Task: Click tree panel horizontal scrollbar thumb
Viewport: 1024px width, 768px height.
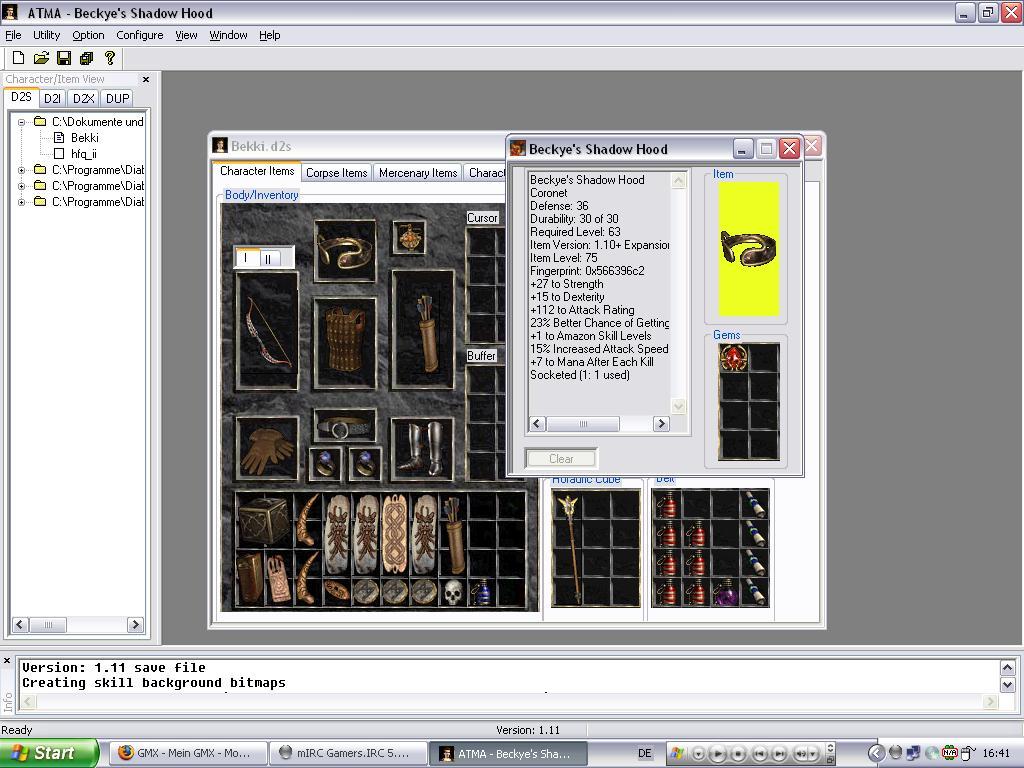Action: (48, 625)
